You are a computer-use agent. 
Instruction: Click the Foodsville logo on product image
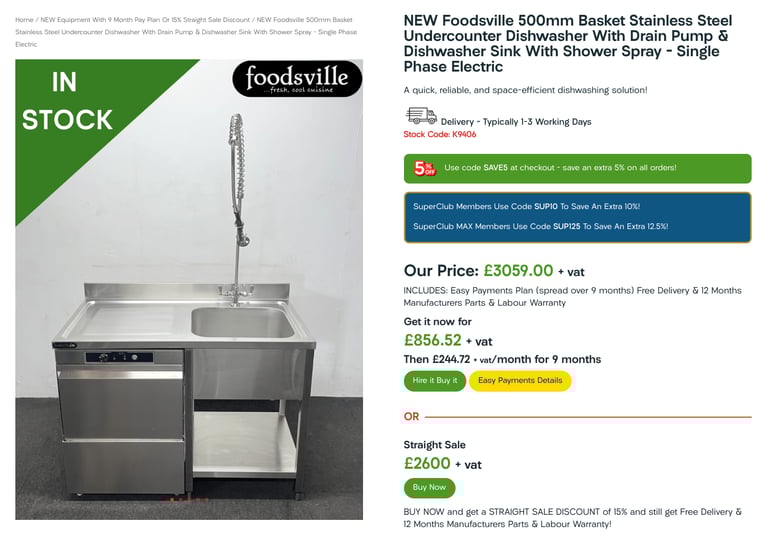(x=297, y=78)
